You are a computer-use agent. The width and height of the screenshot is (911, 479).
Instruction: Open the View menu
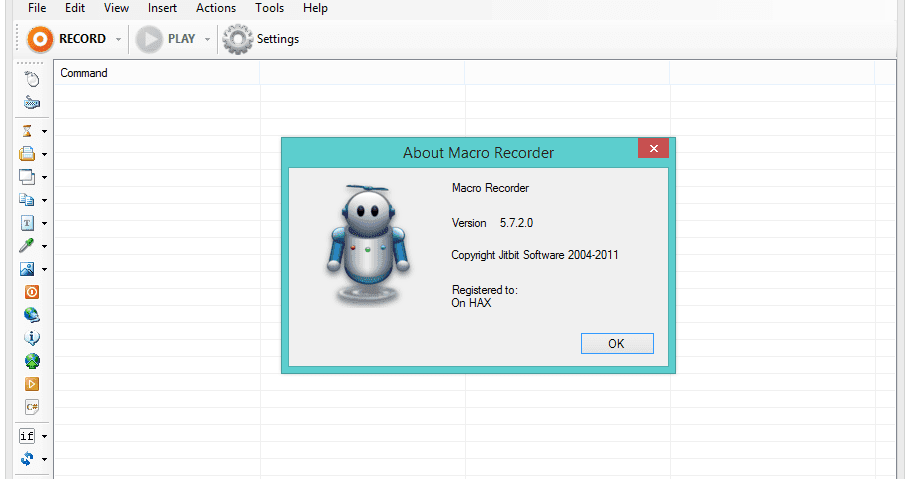pos(116,8)
